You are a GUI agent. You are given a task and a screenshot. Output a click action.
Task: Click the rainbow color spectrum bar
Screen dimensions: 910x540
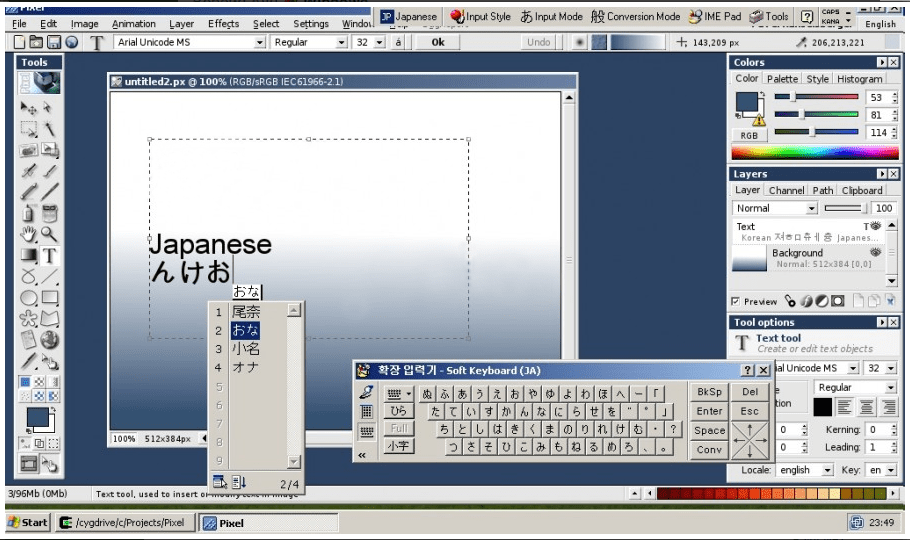tap(815, 153)
